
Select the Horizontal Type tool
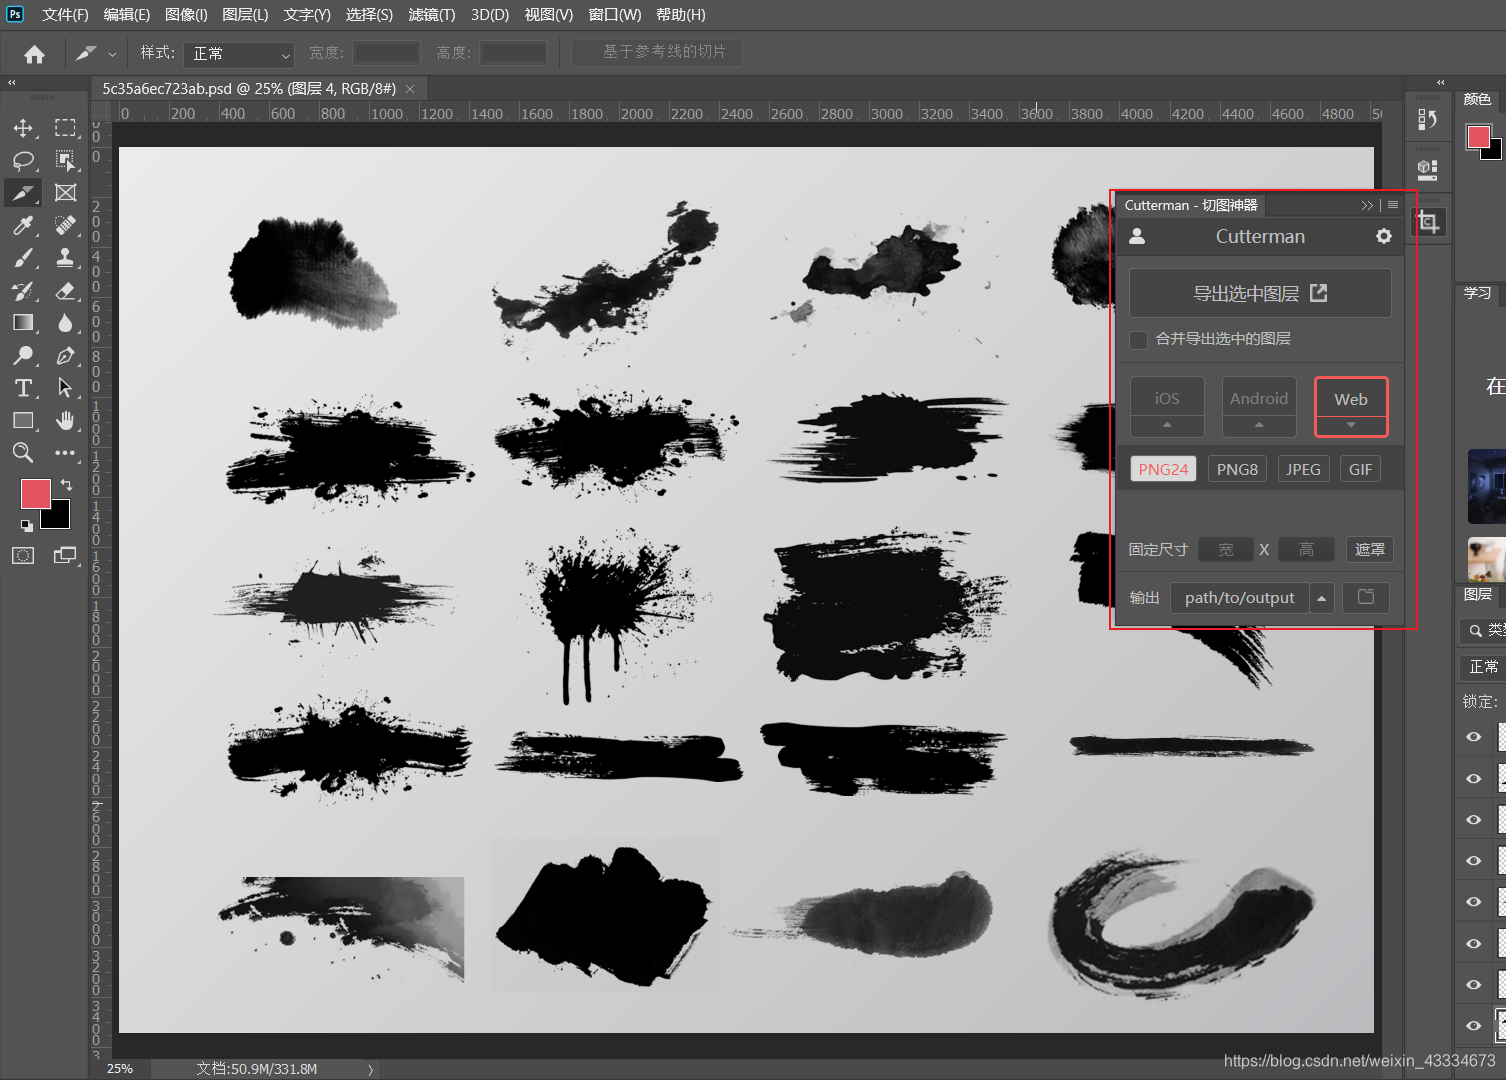coord(23,388)
